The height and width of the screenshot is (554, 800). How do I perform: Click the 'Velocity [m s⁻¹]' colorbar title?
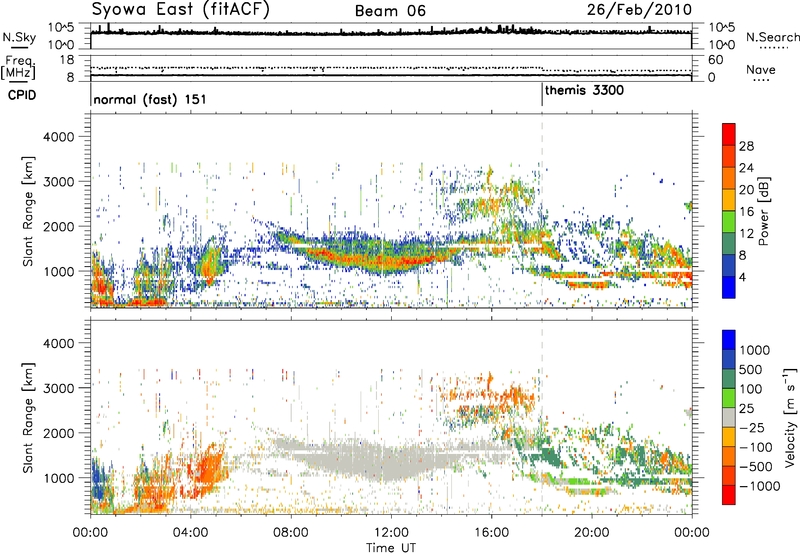point(790,417)
